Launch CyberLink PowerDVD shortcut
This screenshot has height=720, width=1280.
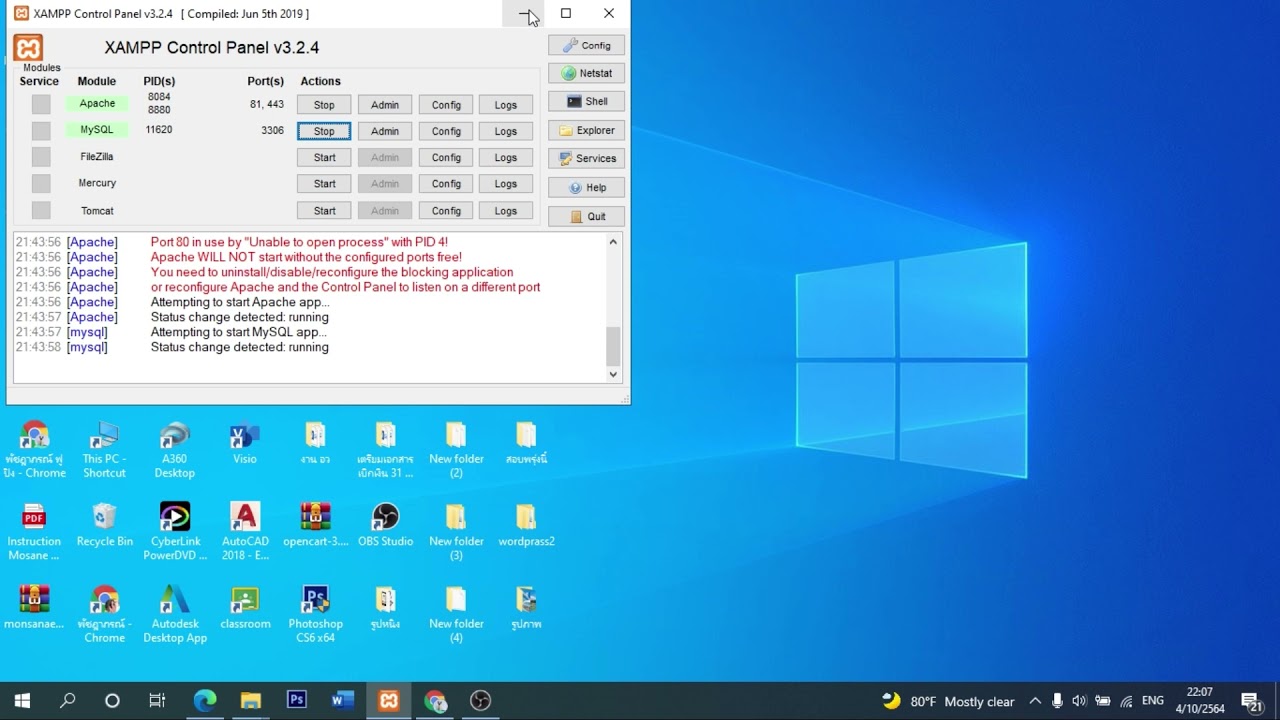pos(175,532)
